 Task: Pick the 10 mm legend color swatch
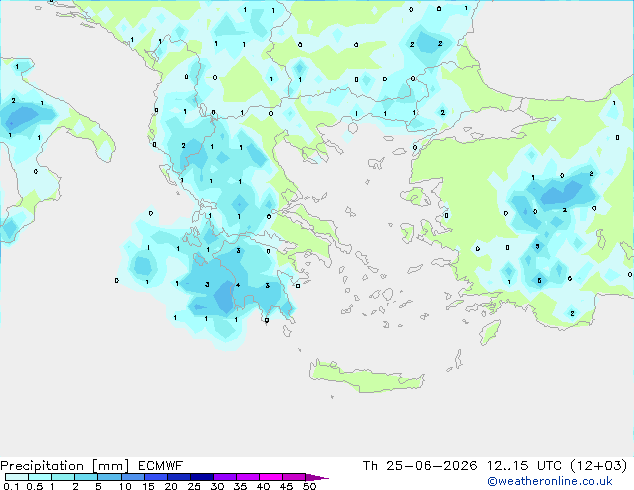(x=132, y=477)
